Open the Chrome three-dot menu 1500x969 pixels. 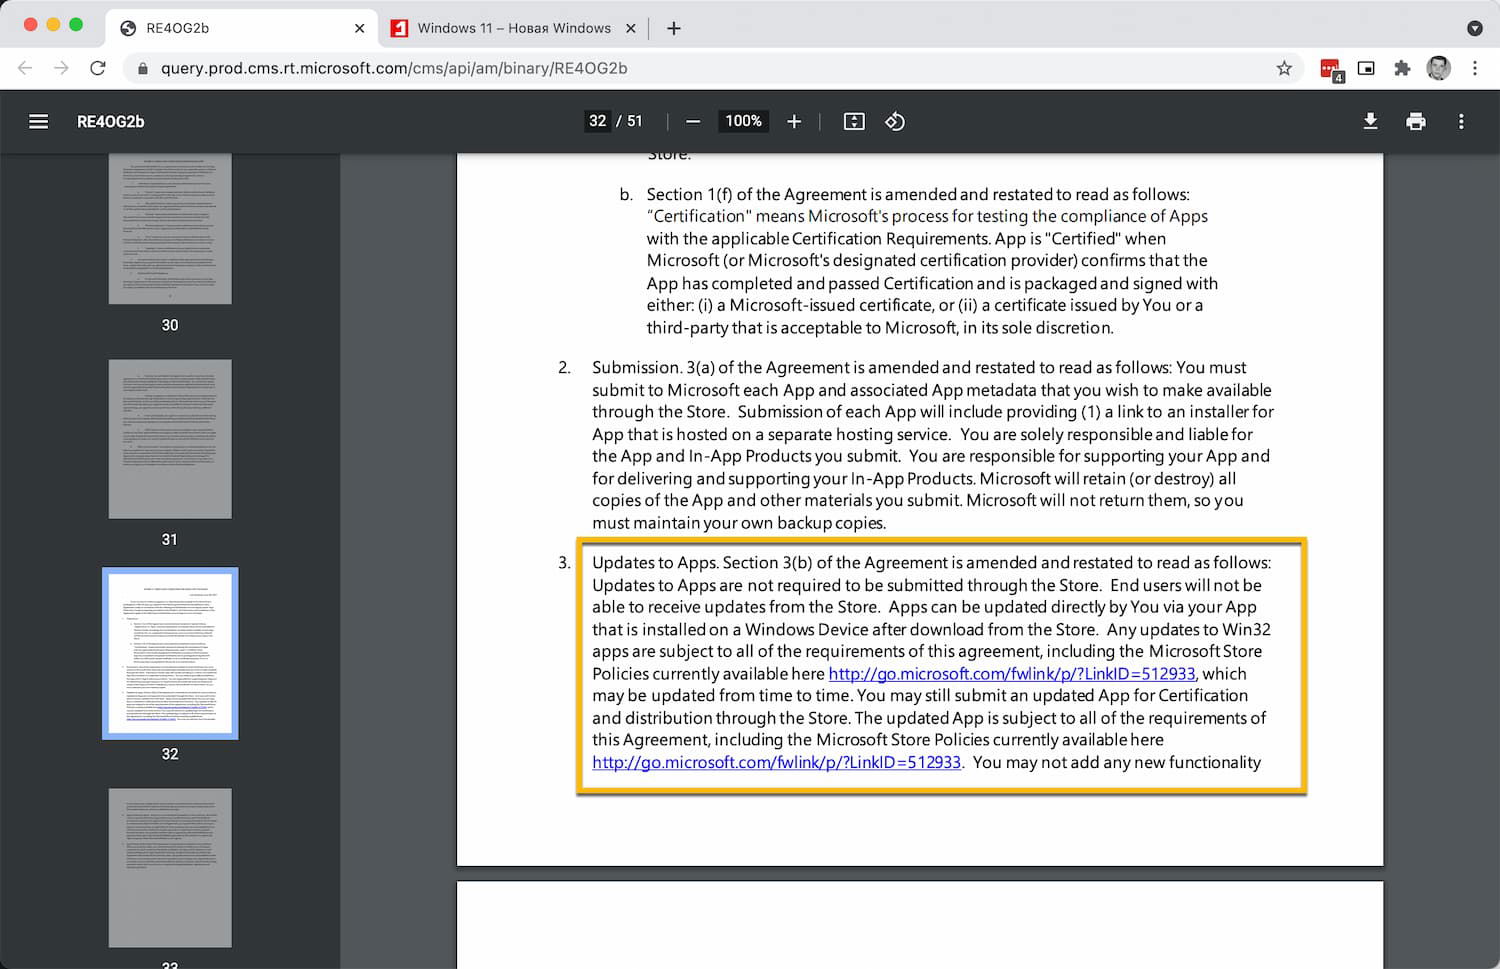(x=1475, y=68)
